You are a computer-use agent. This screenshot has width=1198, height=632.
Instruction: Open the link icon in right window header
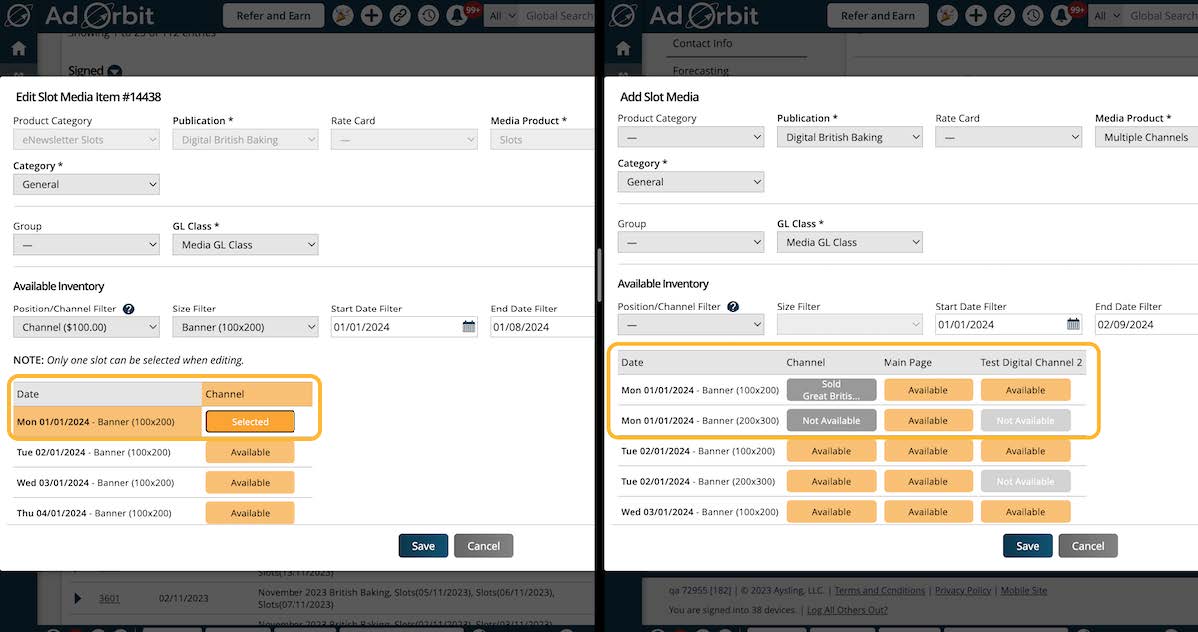[1004, 15]
